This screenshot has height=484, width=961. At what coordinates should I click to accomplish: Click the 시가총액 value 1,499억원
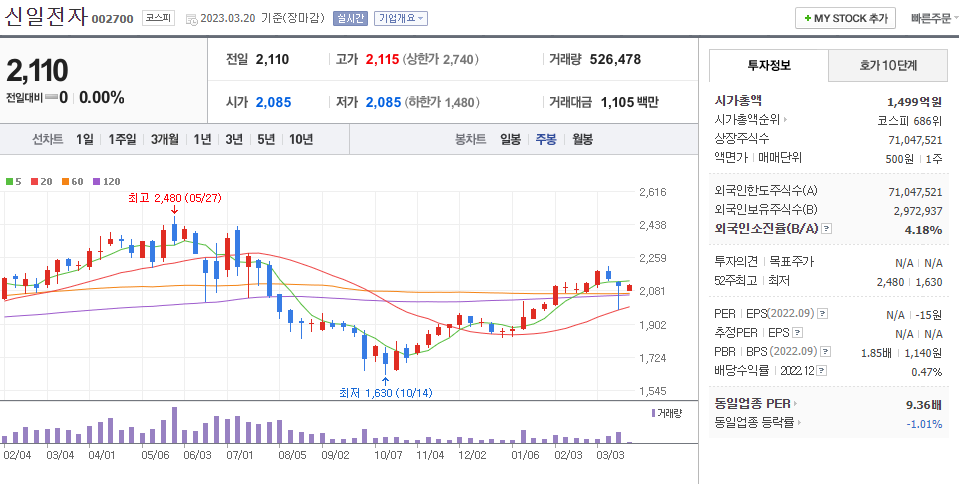[x=914, y=102]
